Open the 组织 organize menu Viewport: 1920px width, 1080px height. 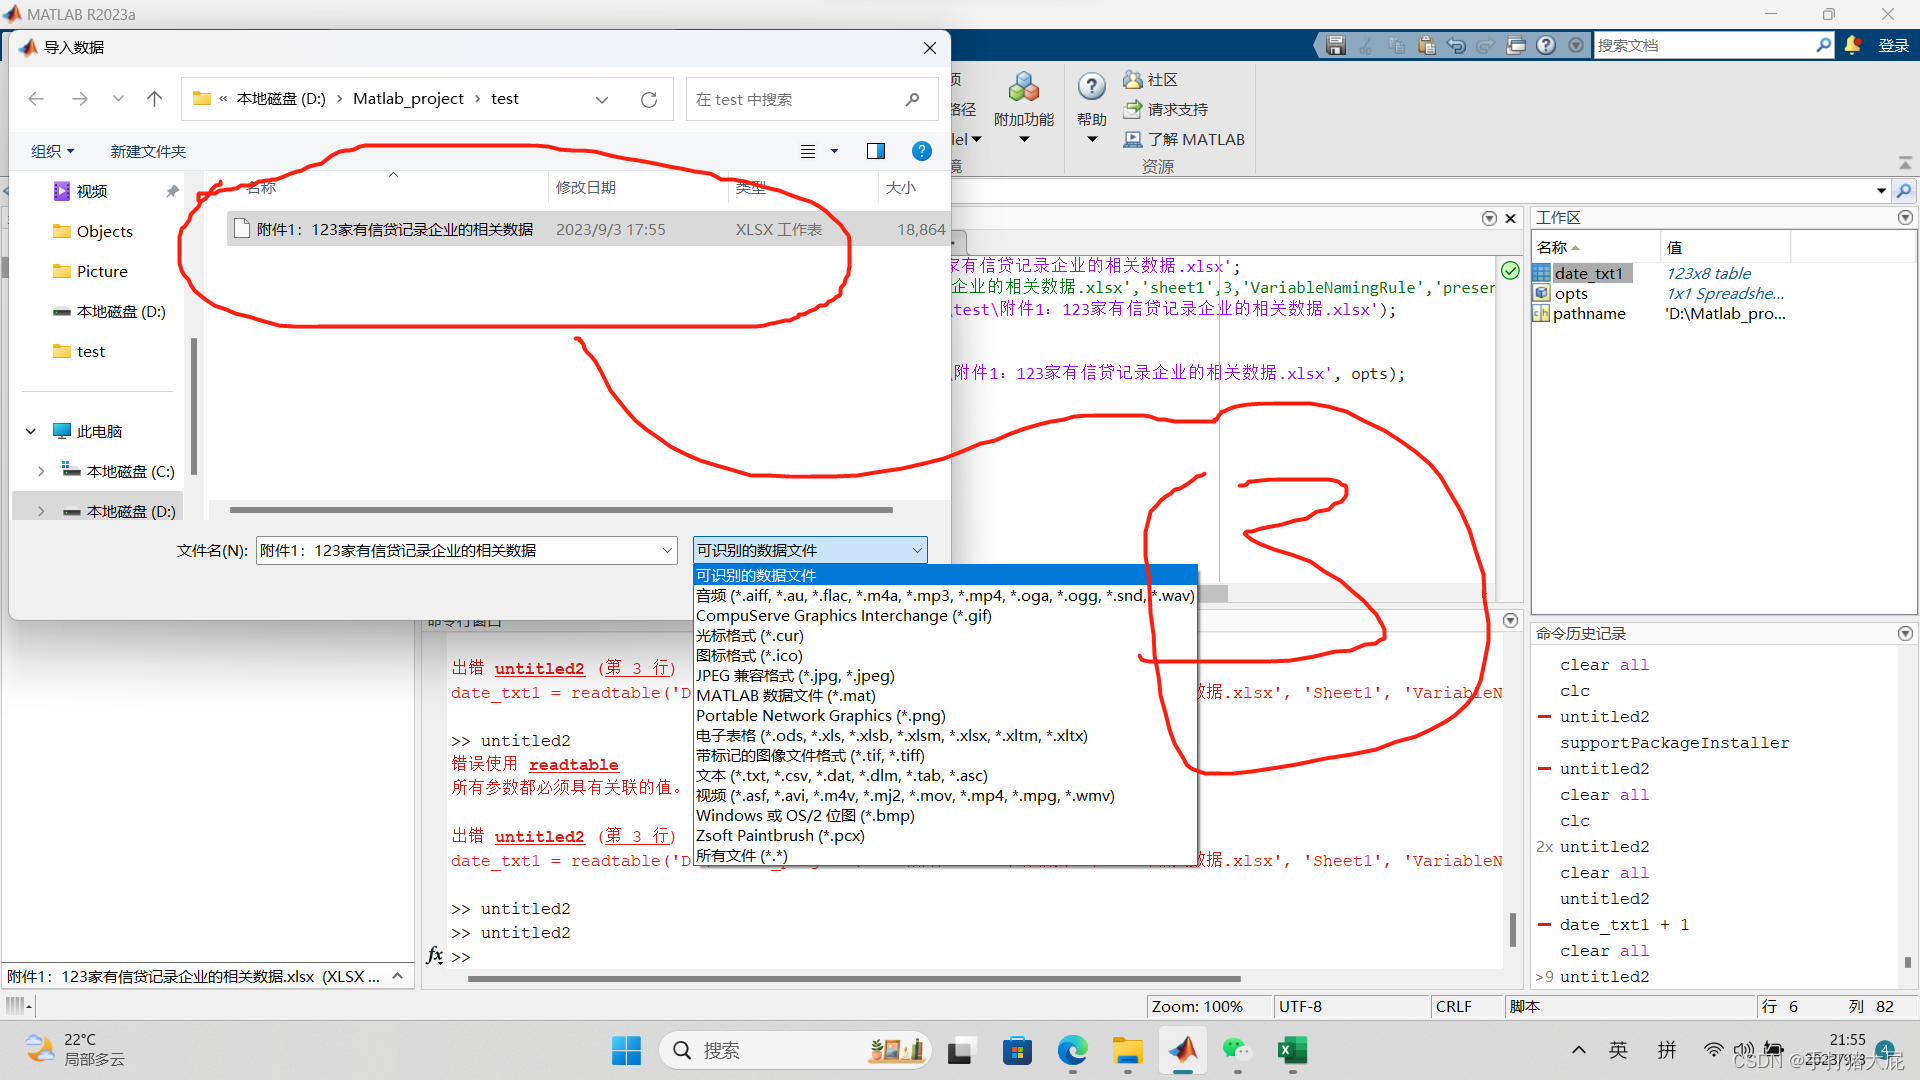tap(52, 151)
